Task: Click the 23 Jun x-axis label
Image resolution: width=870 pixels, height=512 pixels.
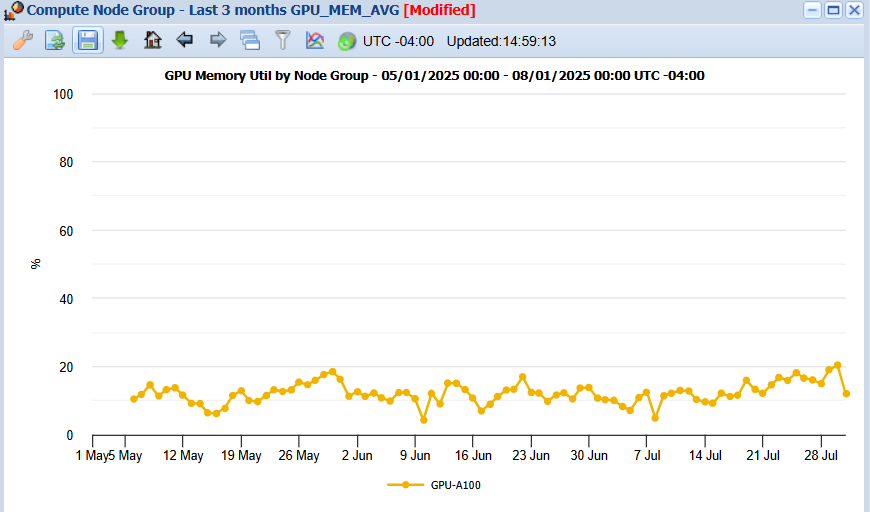Action: 531,455
